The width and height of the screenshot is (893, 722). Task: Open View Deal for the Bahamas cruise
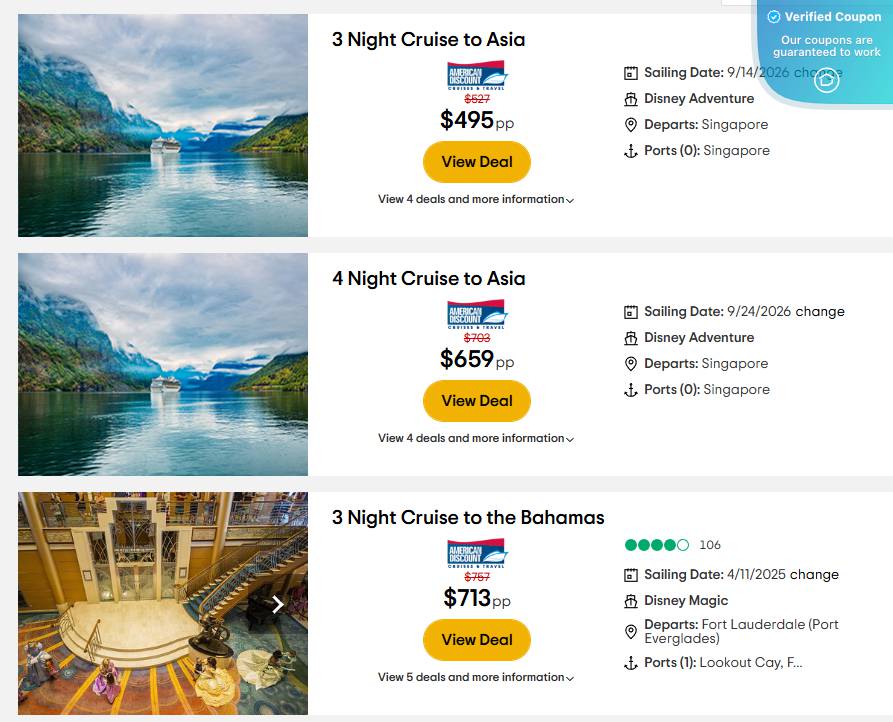pos(477,640)
